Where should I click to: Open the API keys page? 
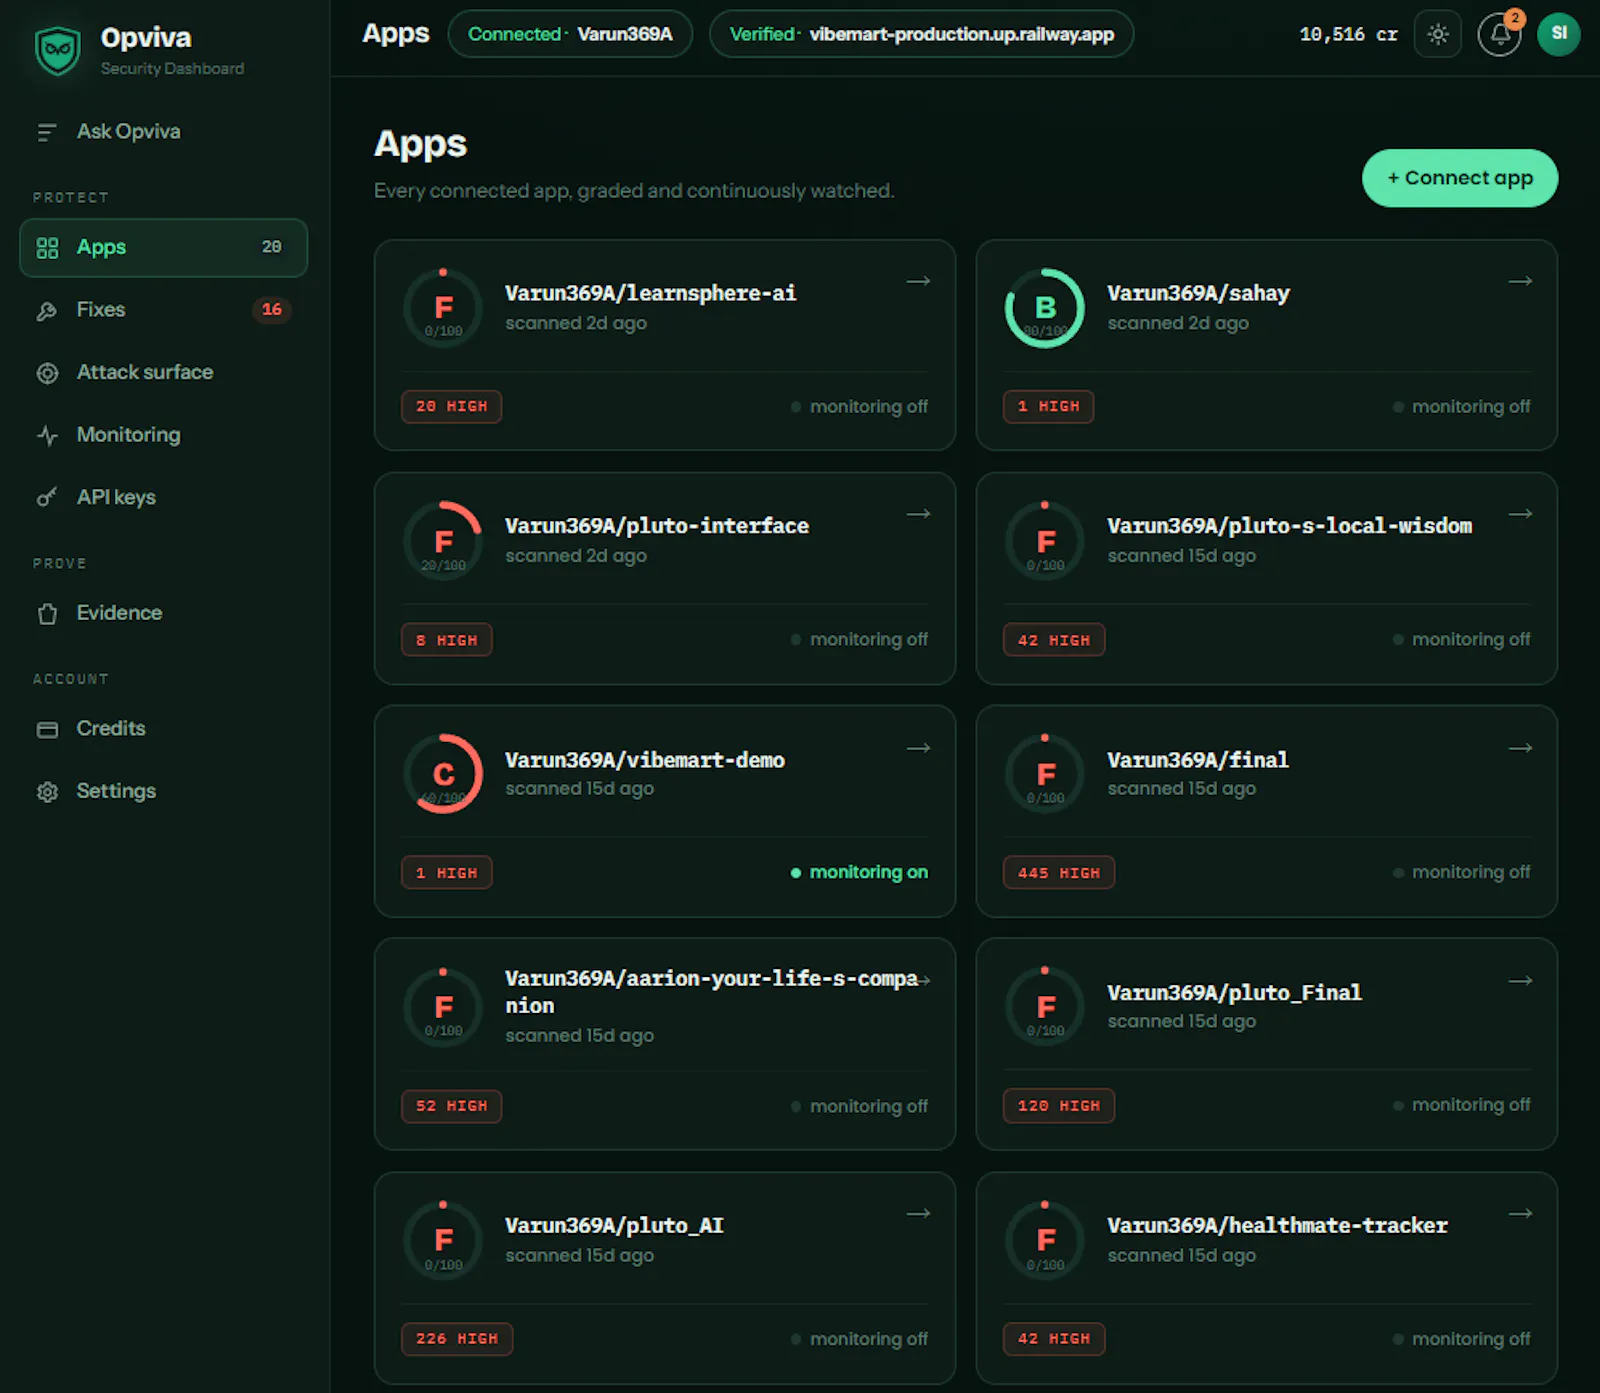[x=163, y=497]
